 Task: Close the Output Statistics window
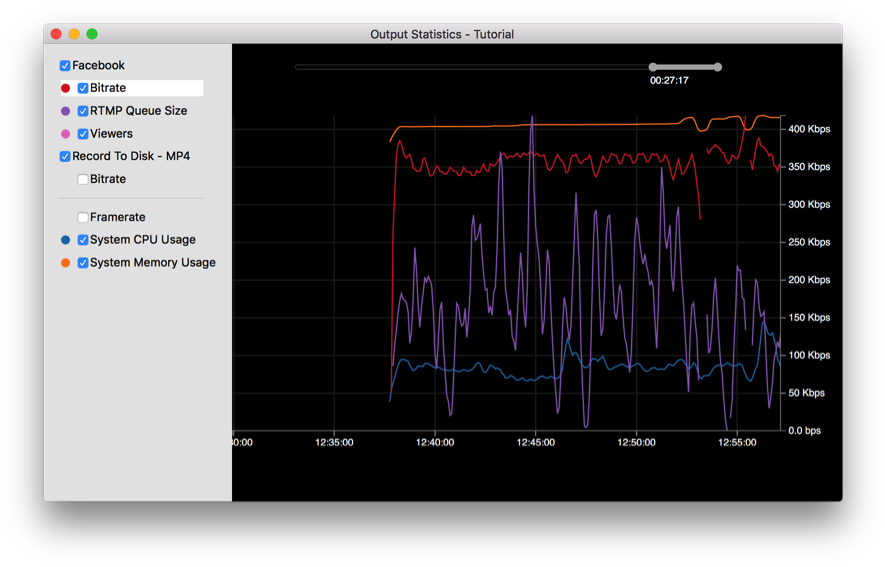[x=56, y=34]
